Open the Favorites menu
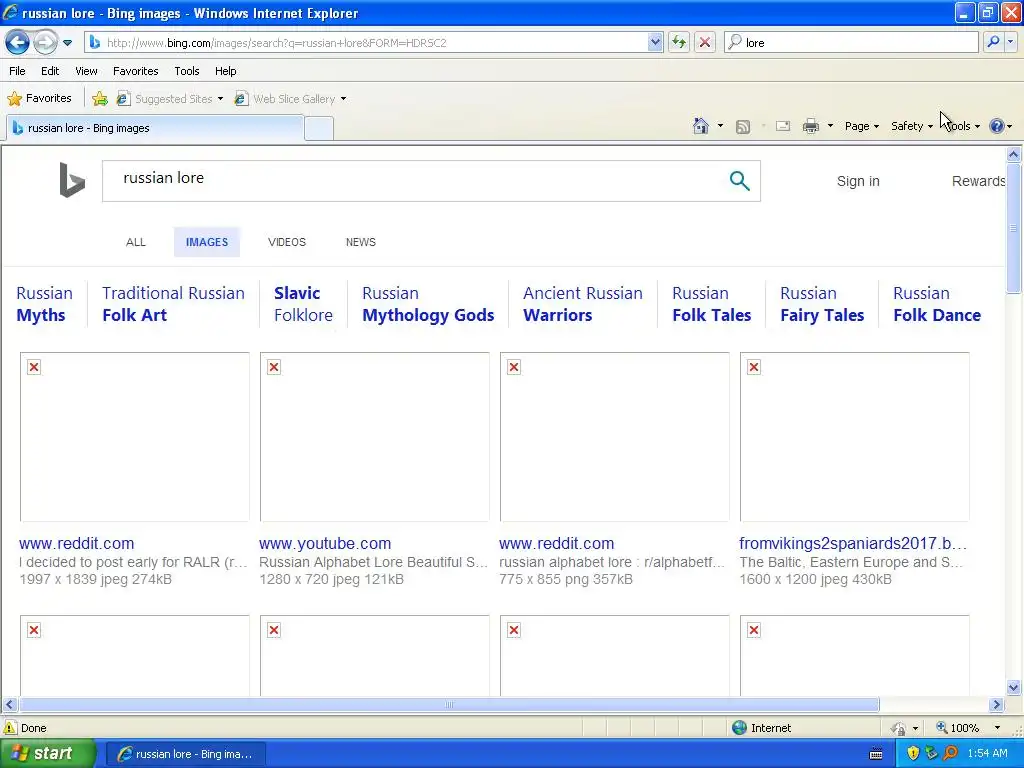 coord(136,71)
